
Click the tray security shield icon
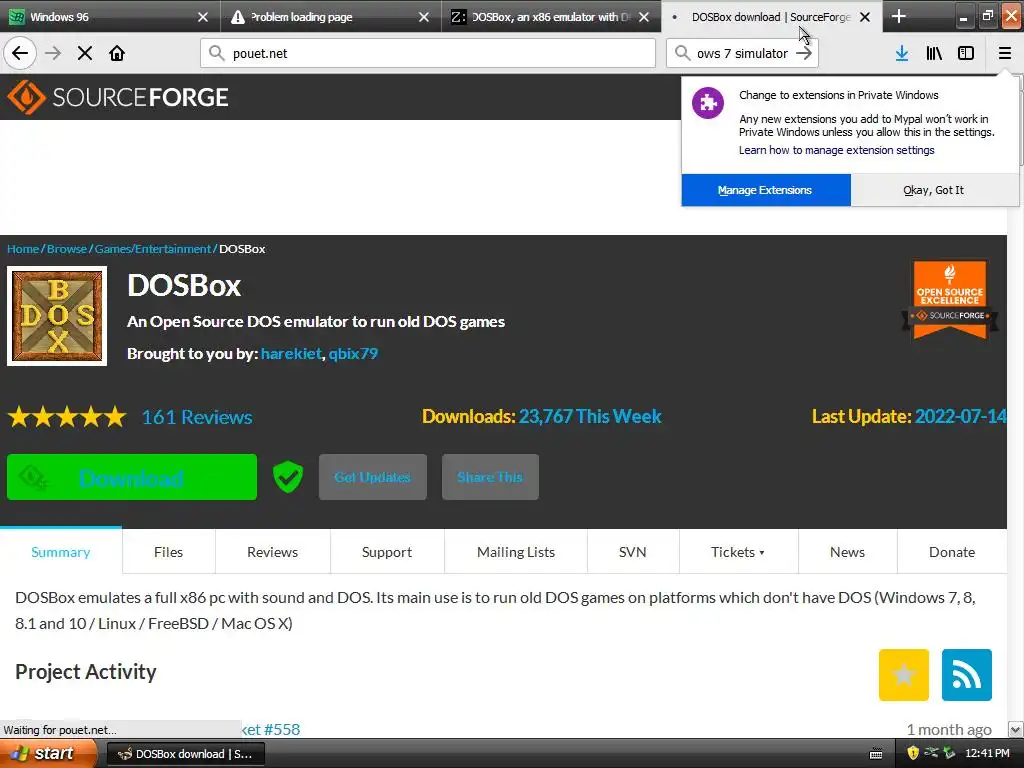click(913, 753)
